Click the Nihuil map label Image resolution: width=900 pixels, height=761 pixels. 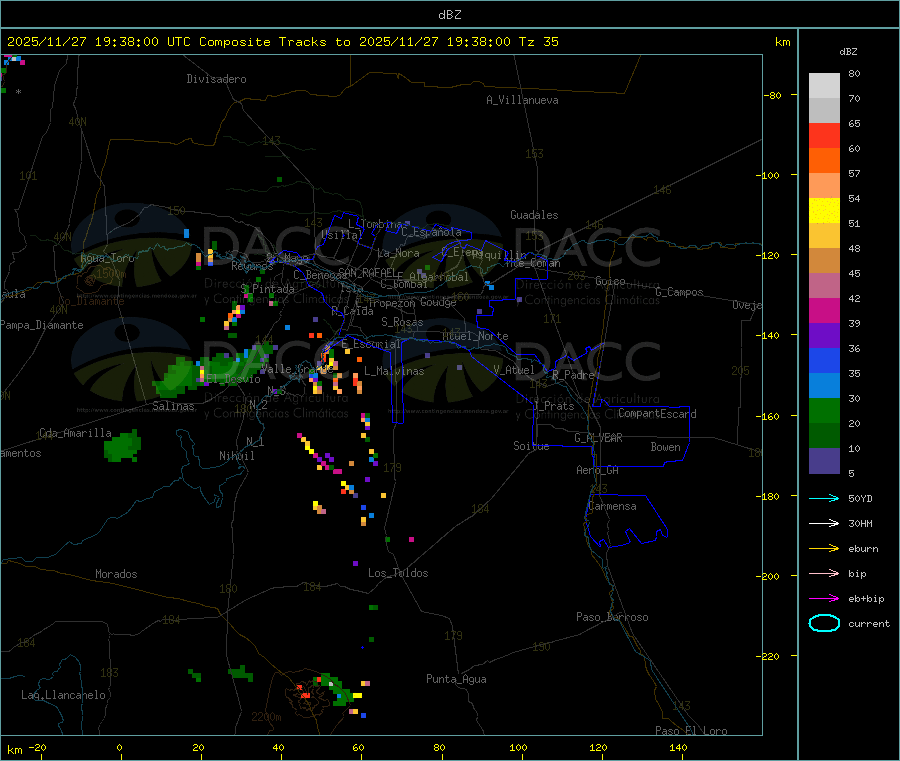click(x=236, y=456)
